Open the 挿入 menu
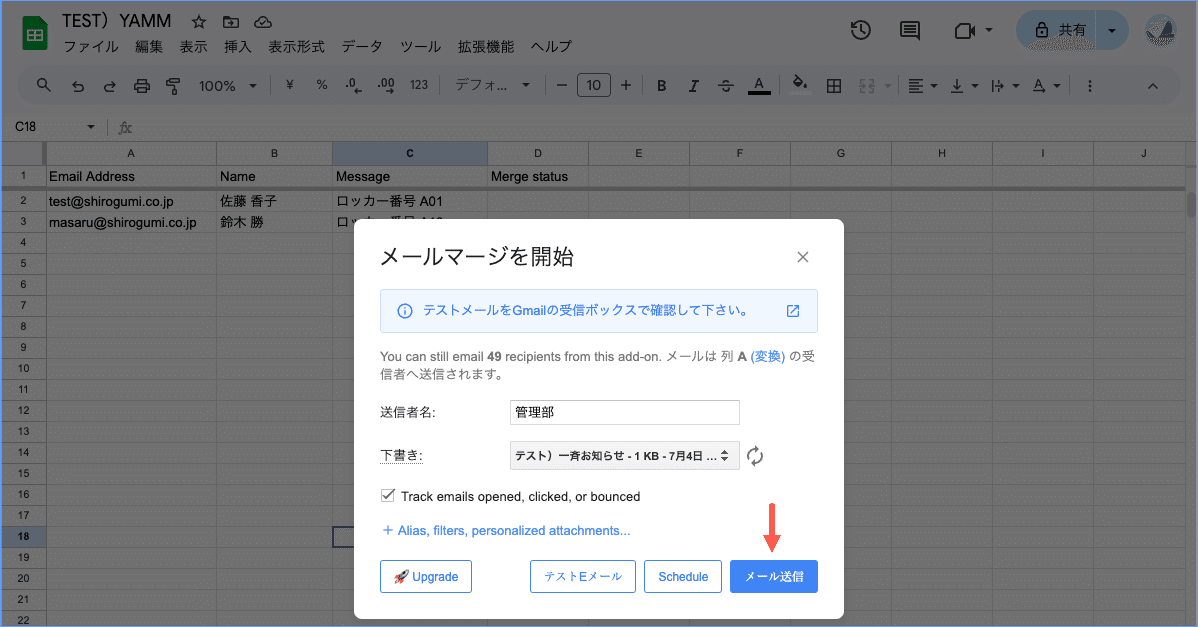This screenshot has width=1198, height=627. pyautogui.click(x=238, y=47)
